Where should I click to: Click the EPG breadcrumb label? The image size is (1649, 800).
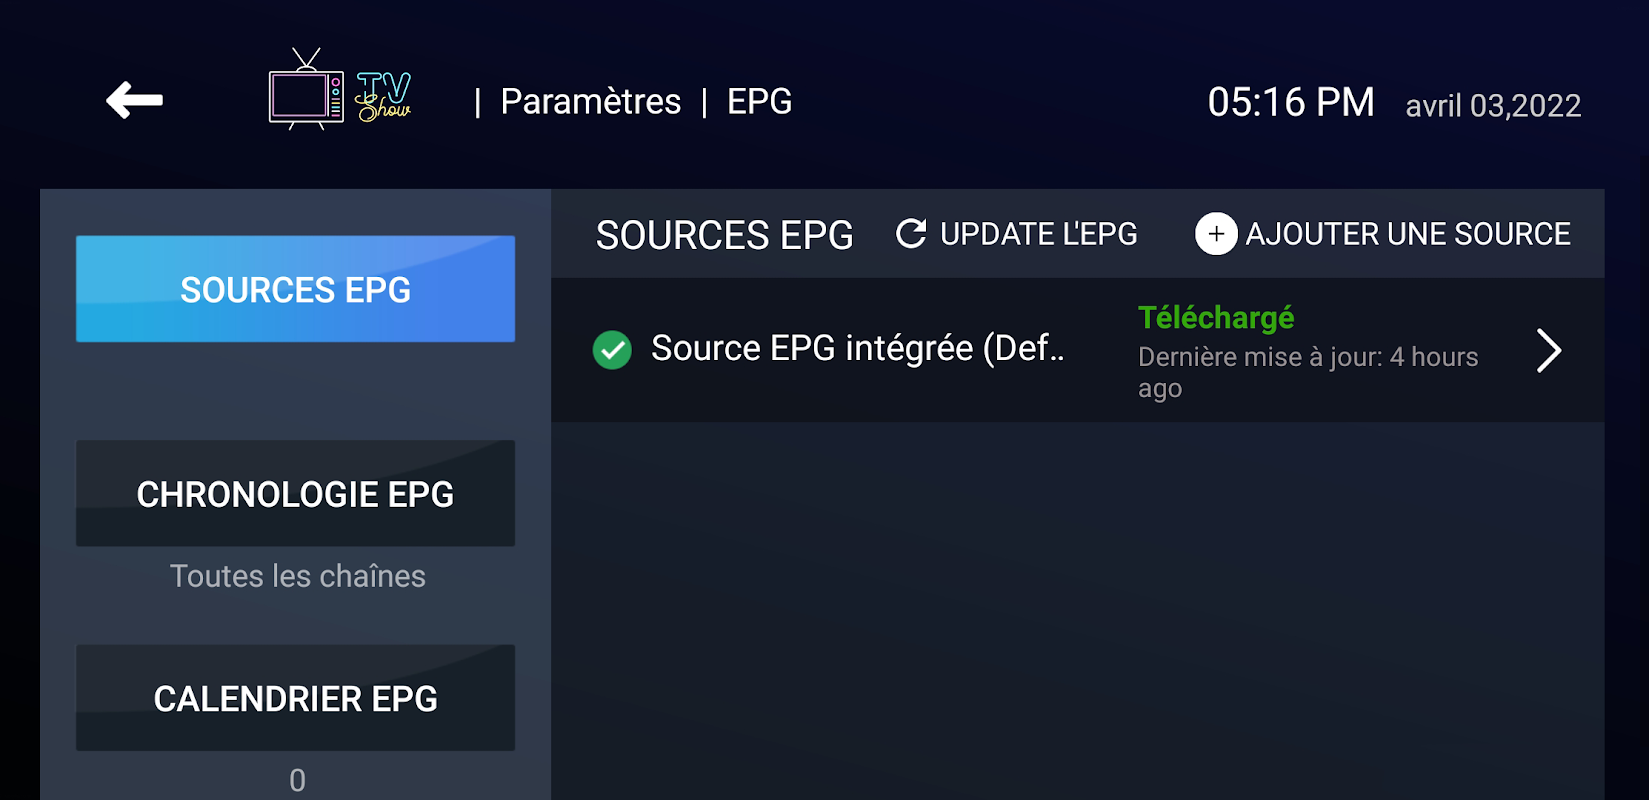click(x=759, y=102)
